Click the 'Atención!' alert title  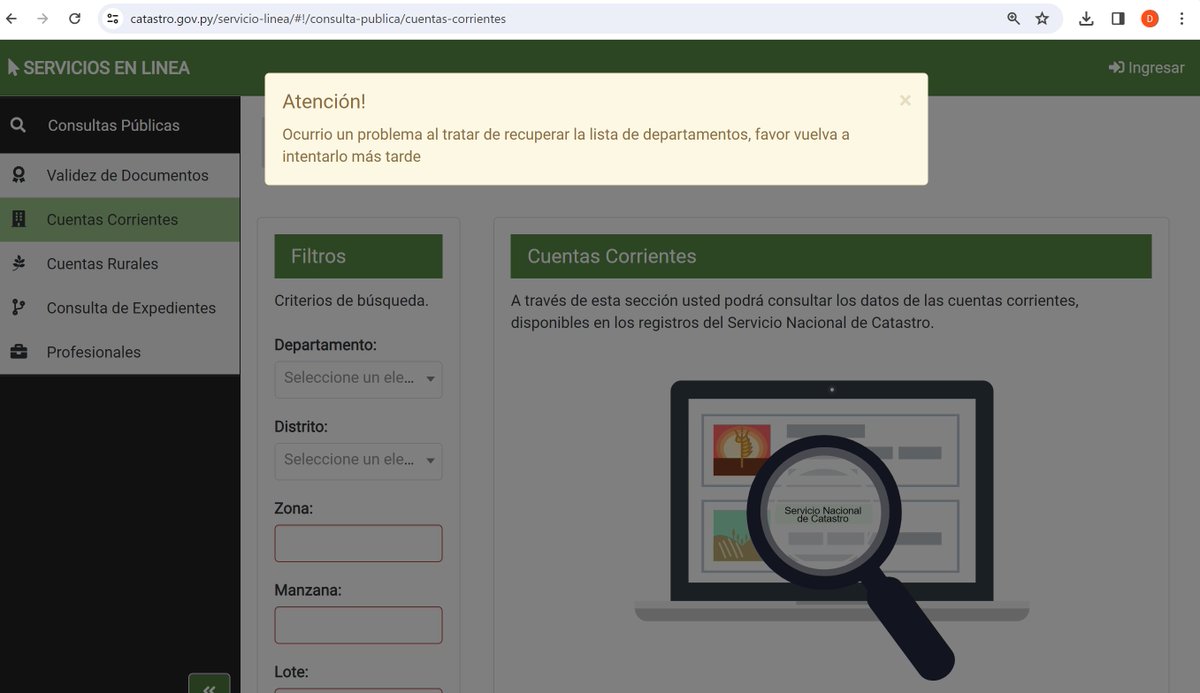tap(324, 101)
